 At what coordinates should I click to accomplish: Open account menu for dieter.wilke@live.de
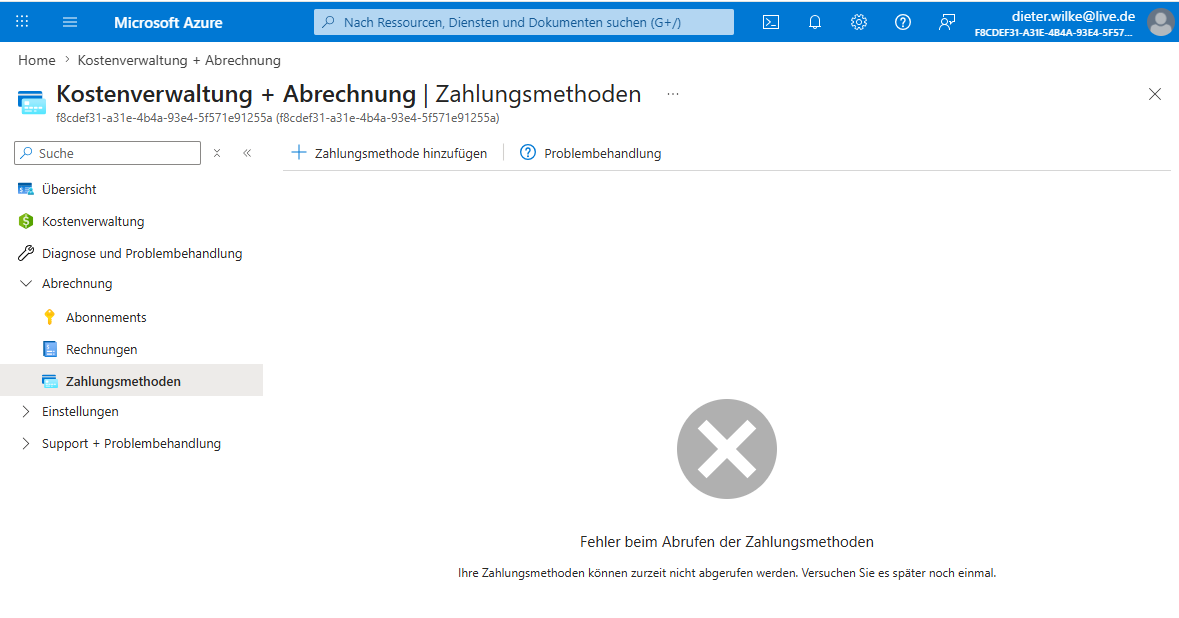point(1073,17)
